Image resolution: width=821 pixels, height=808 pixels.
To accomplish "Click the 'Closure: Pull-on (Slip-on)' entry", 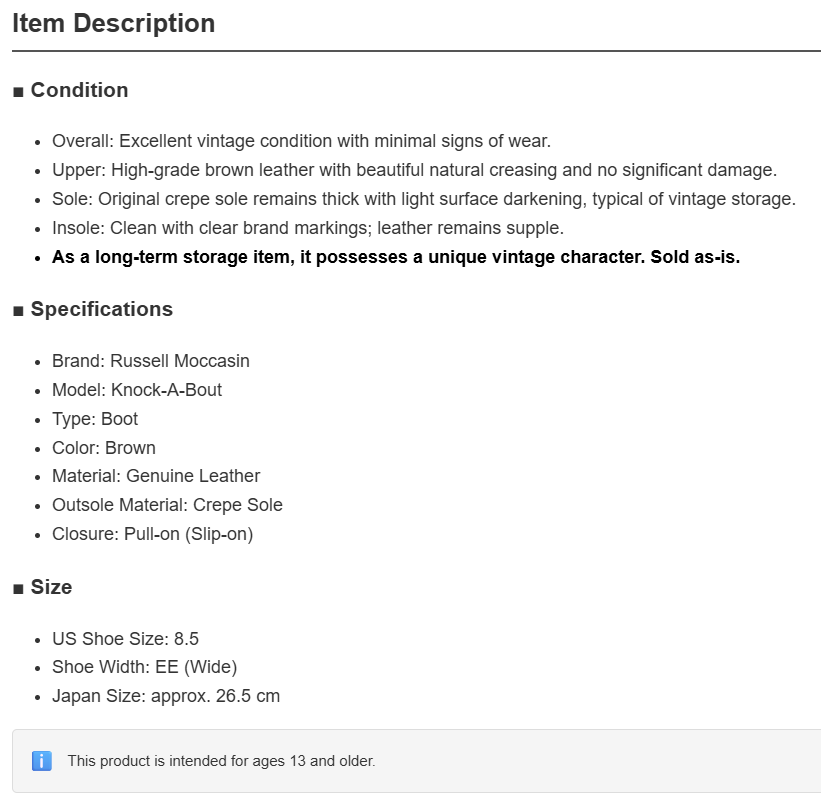I will (152, 534).
